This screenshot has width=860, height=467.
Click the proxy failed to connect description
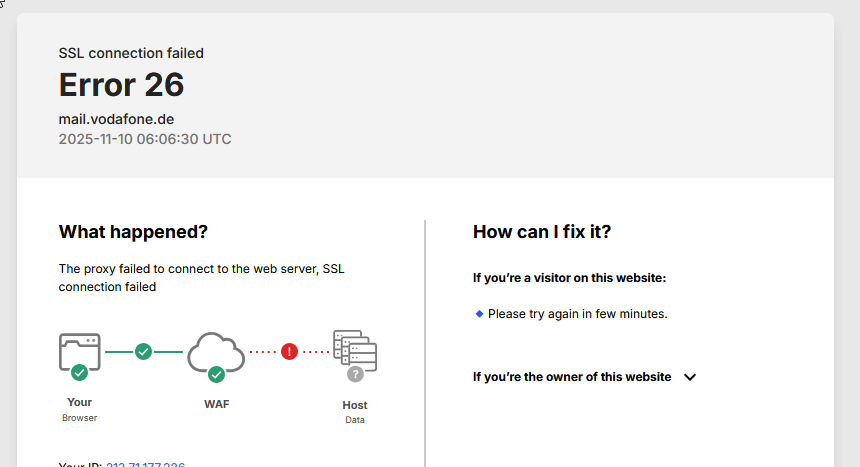click(201, 278)
